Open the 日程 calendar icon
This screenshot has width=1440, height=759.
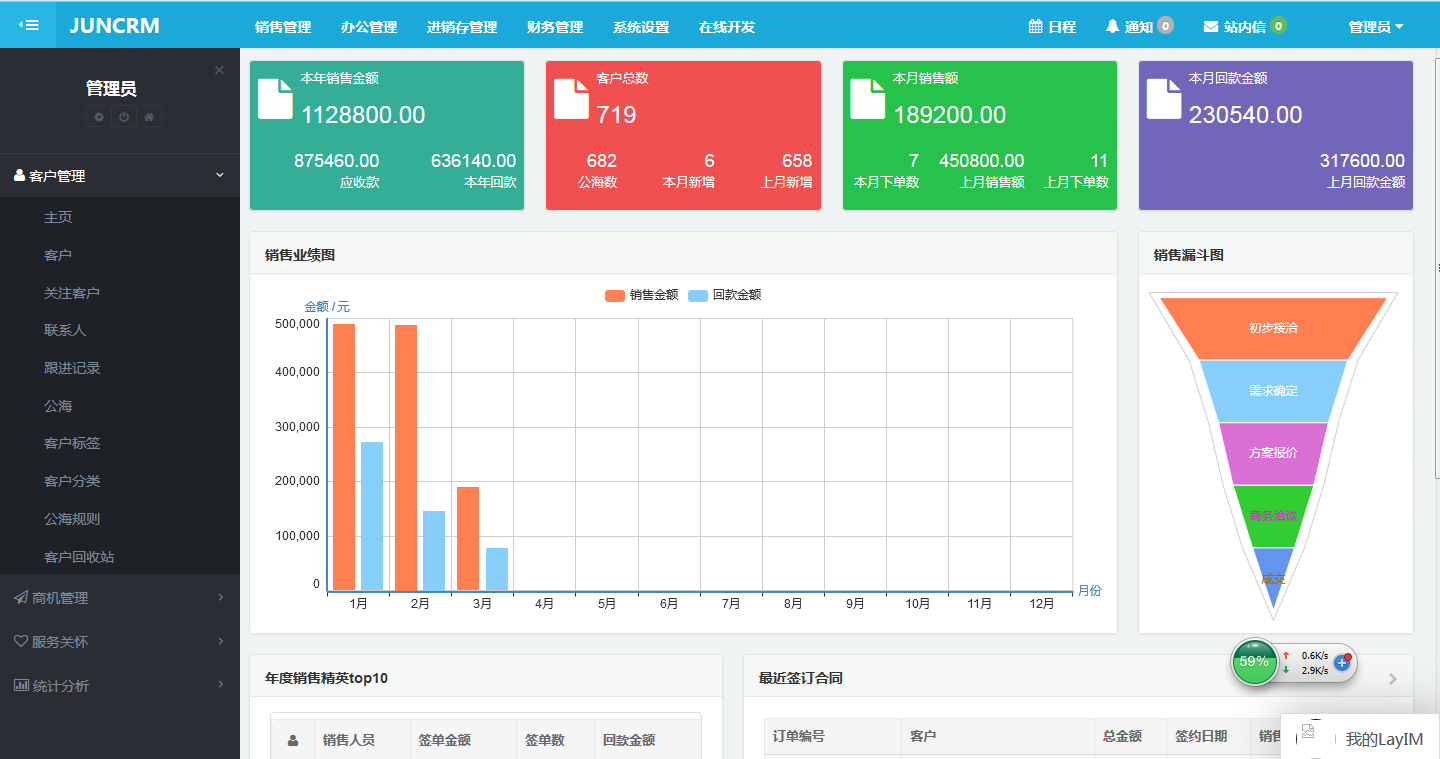point(1052,27)
